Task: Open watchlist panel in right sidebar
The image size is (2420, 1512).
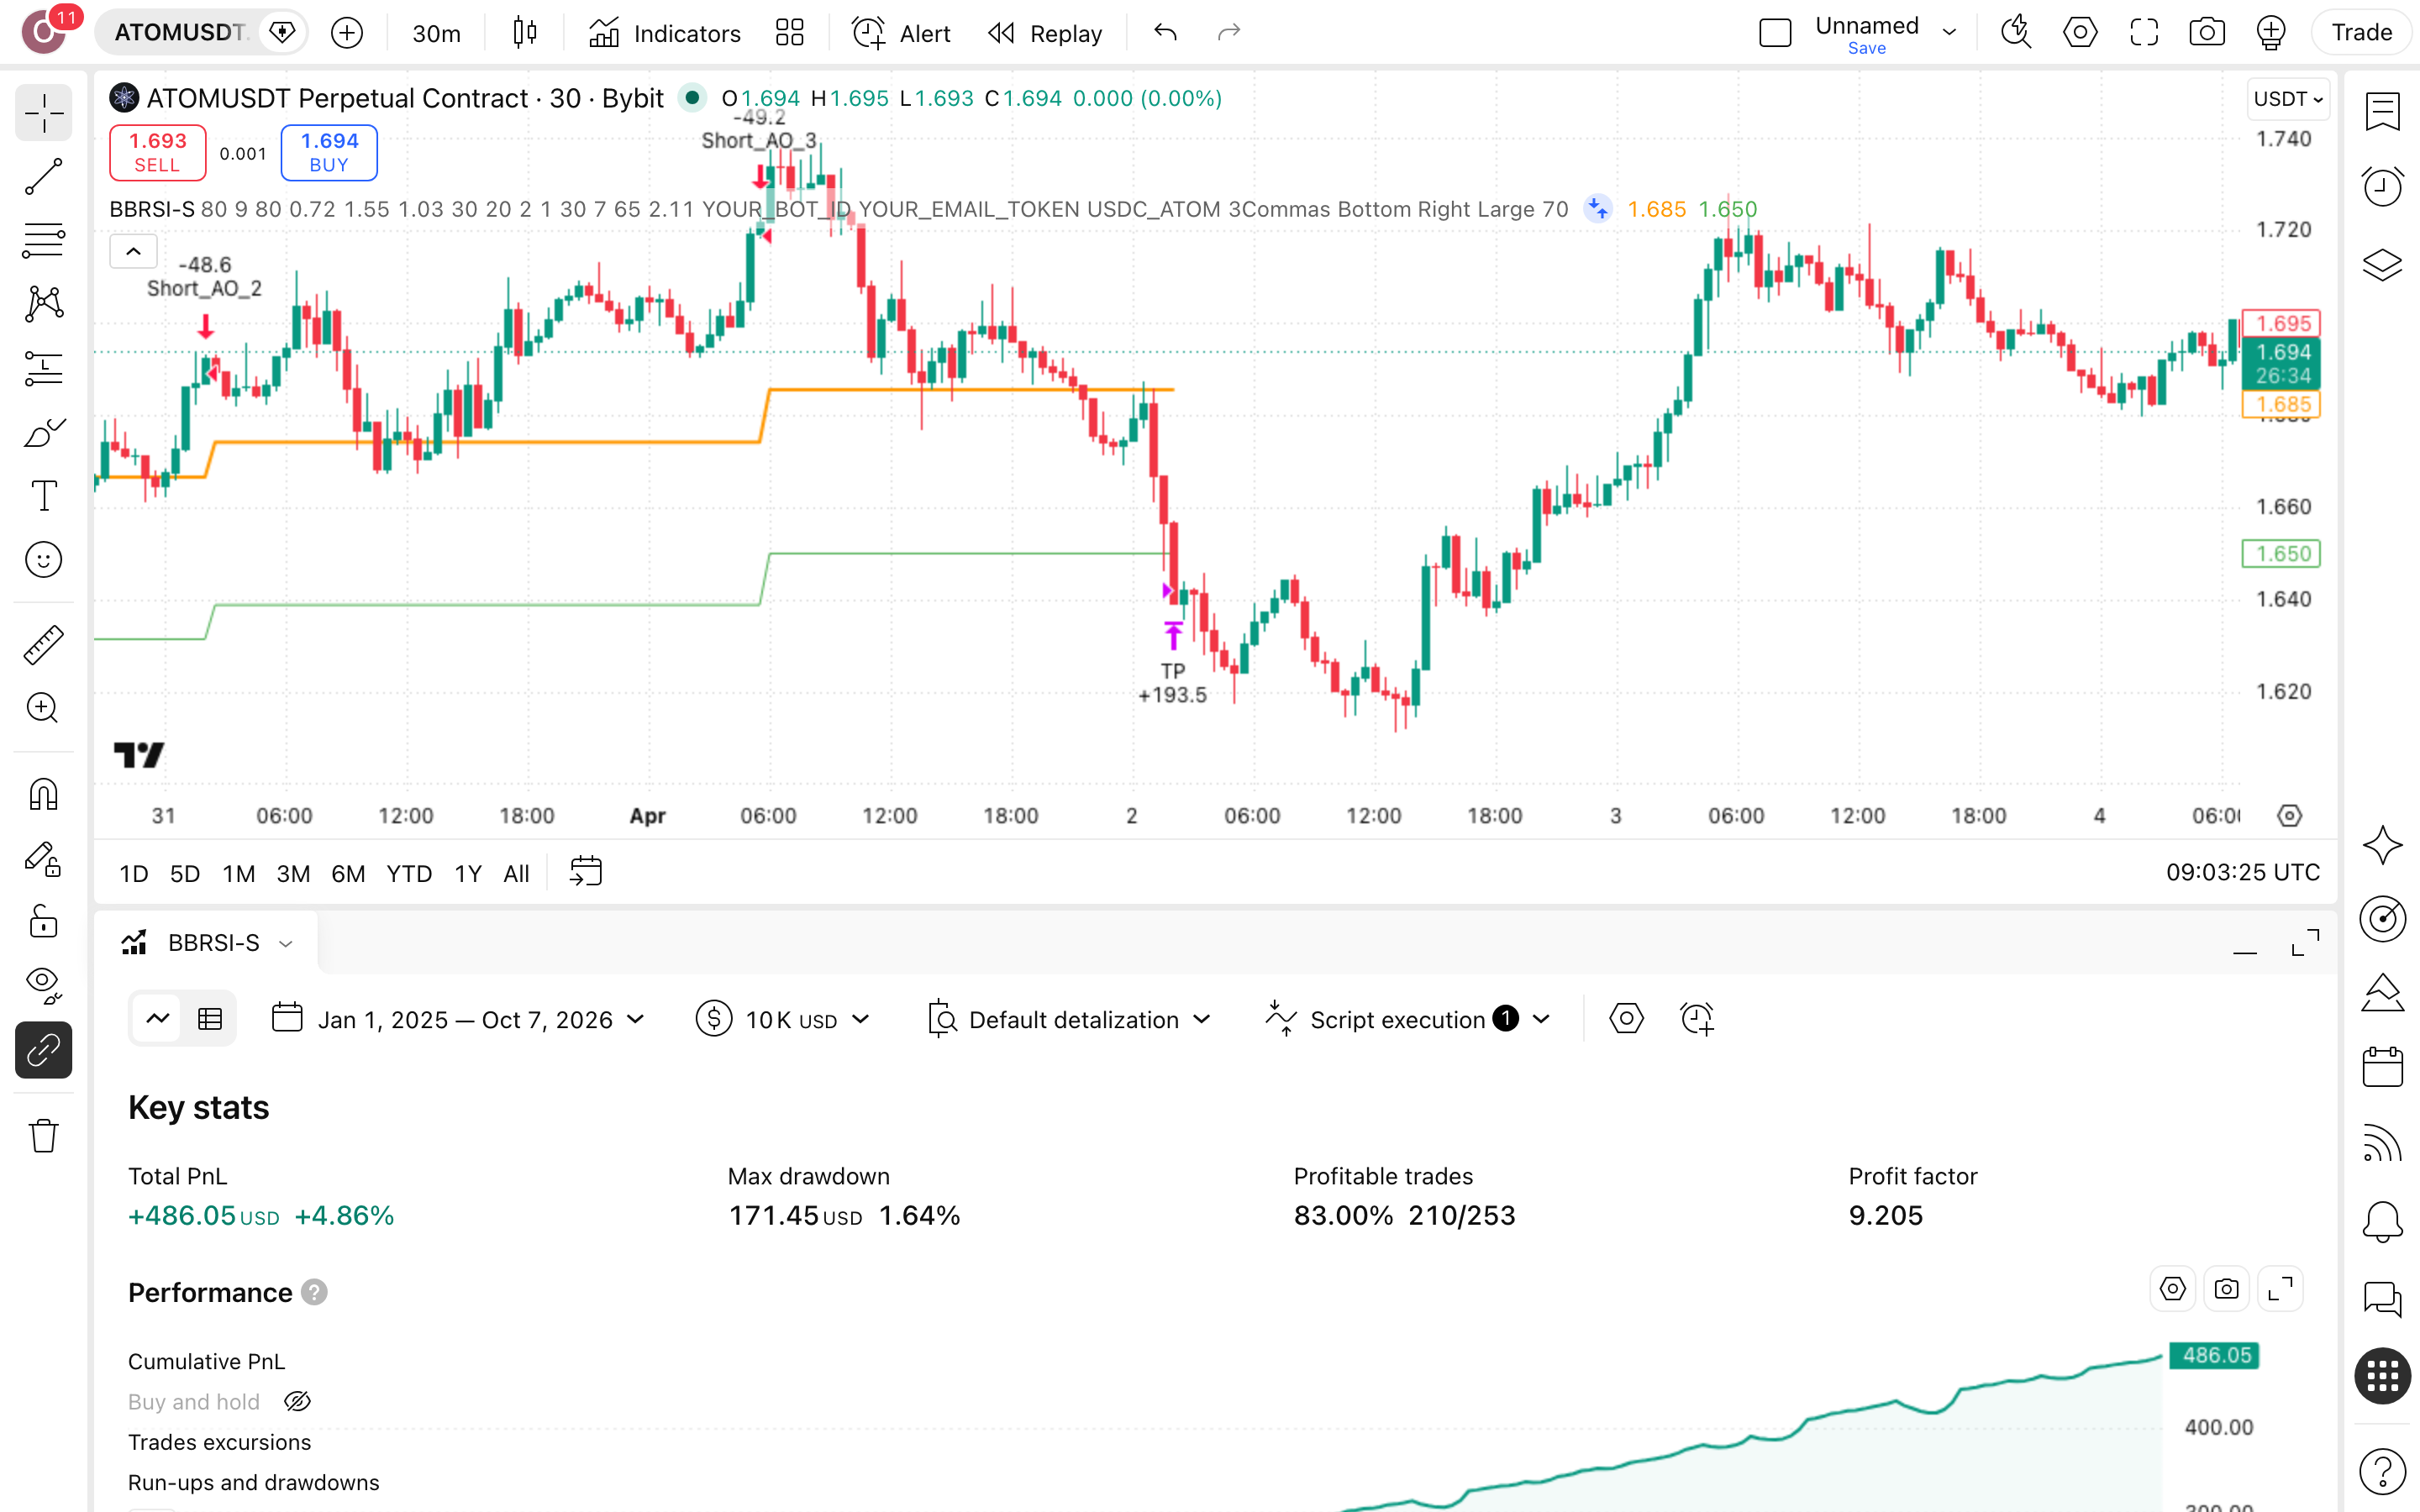Action: [2383, 112]
